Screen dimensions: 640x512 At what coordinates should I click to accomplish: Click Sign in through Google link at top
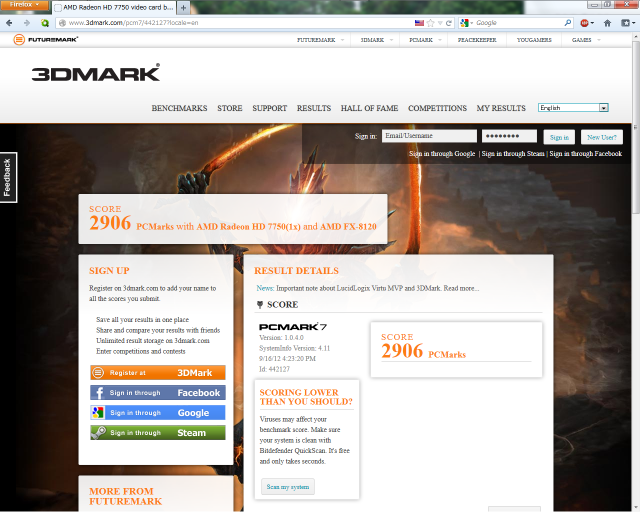pyautogui.click(x=442, y=154)
